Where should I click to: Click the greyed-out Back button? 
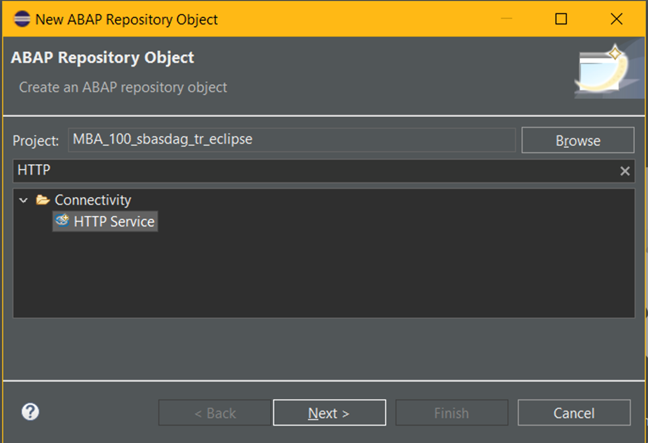click(x=214, y=413)
